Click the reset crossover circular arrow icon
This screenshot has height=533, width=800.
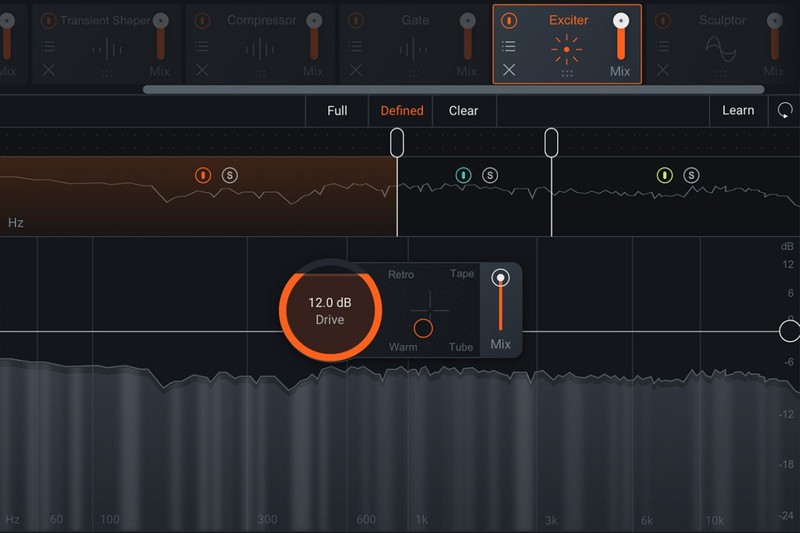[x=785, y=110]
